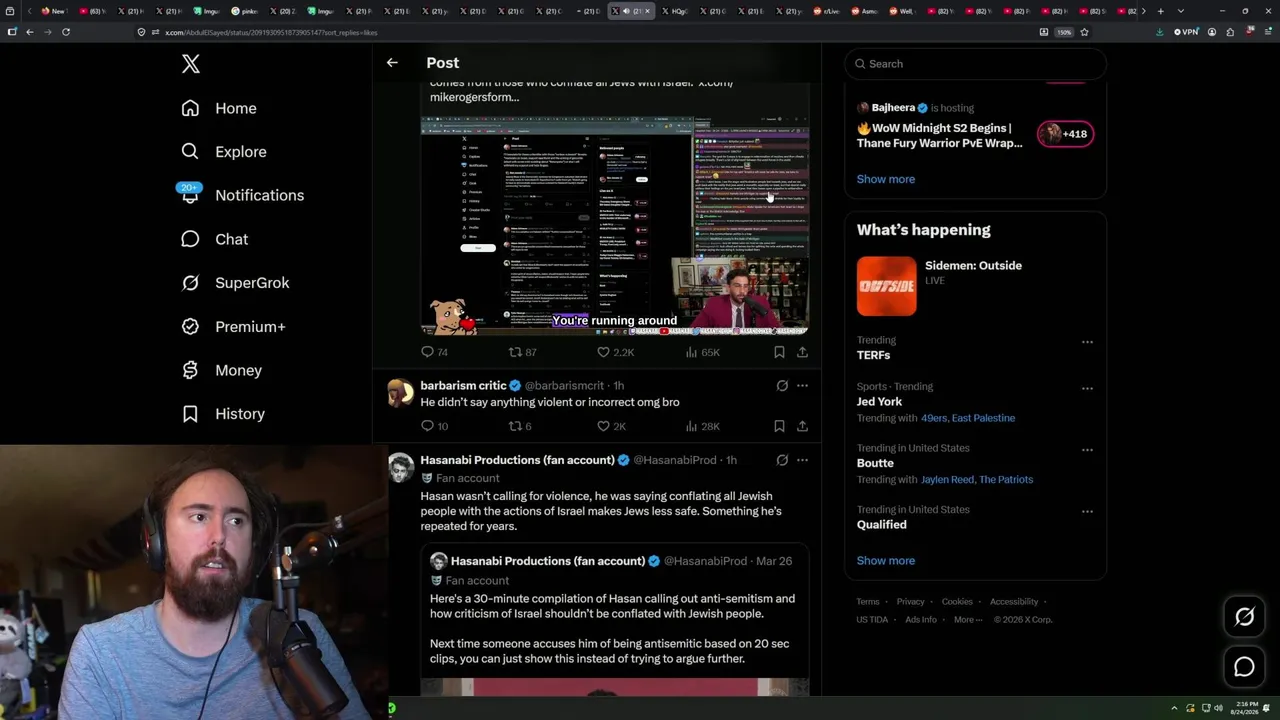Image resolution: width=1280 pixels, height=720 pixels.
Task: Open Chat from the sidebar
Action: point(214,239)
